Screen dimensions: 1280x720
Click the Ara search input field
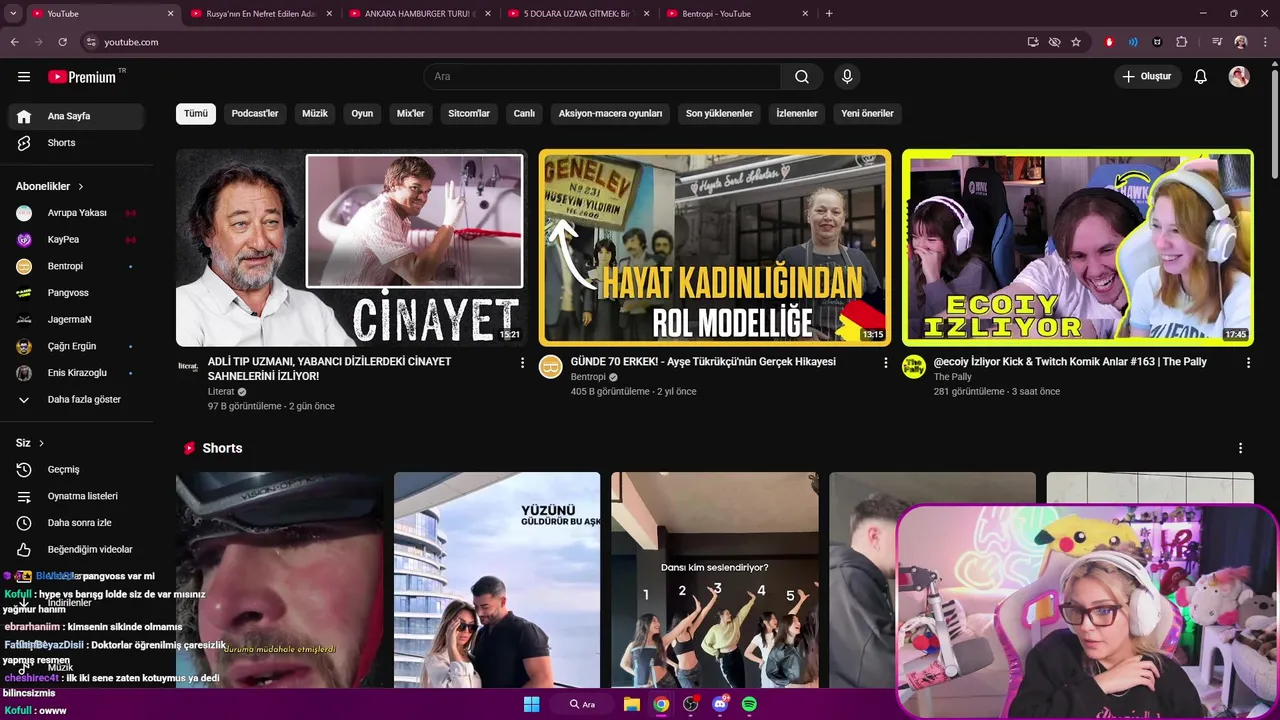pos(603,77)
